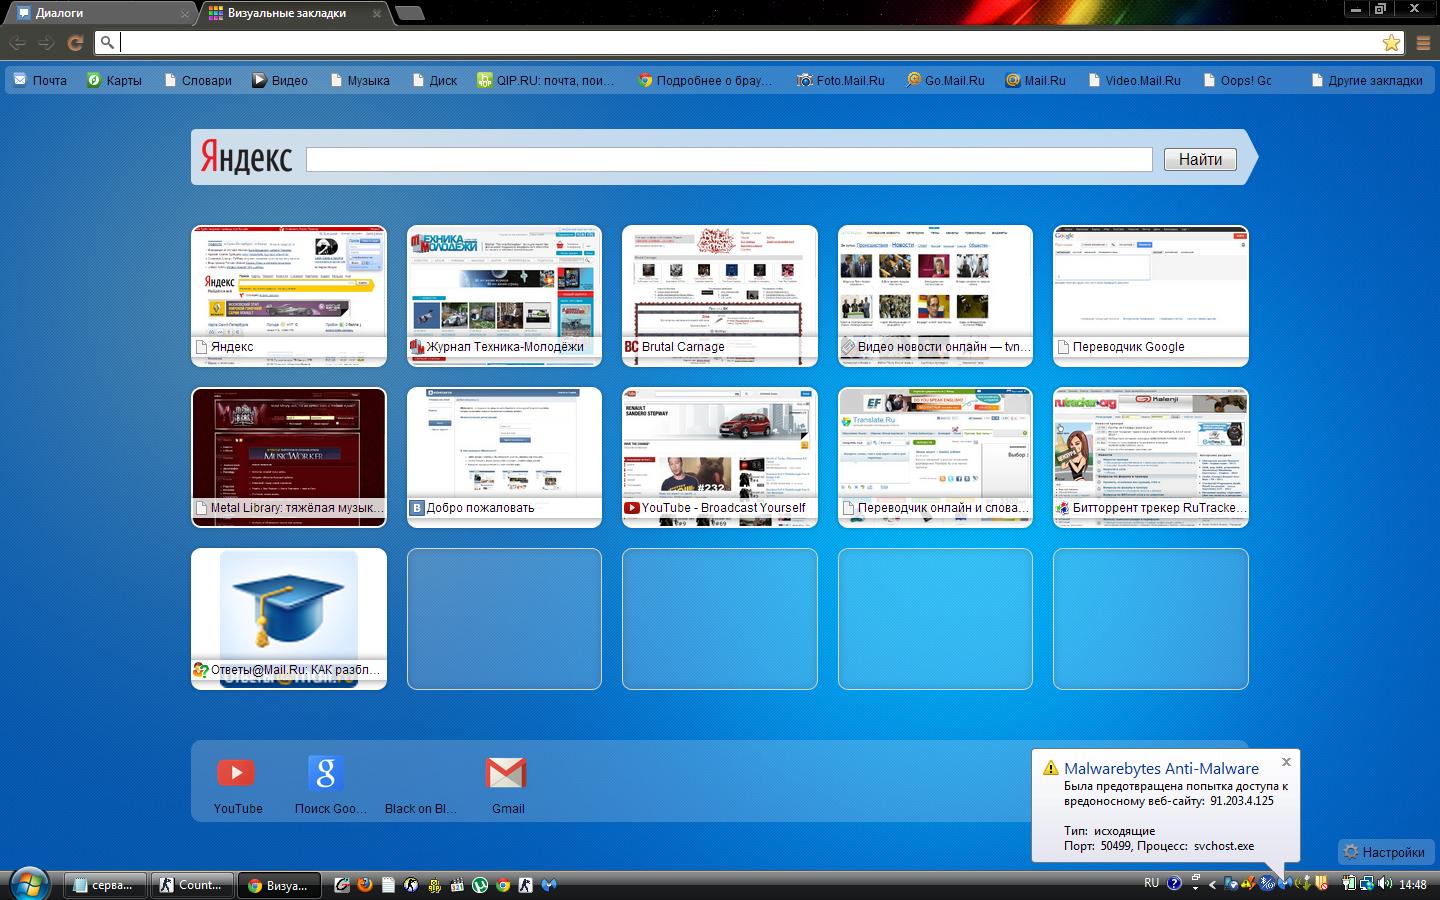Click the browser address bar

750,42
